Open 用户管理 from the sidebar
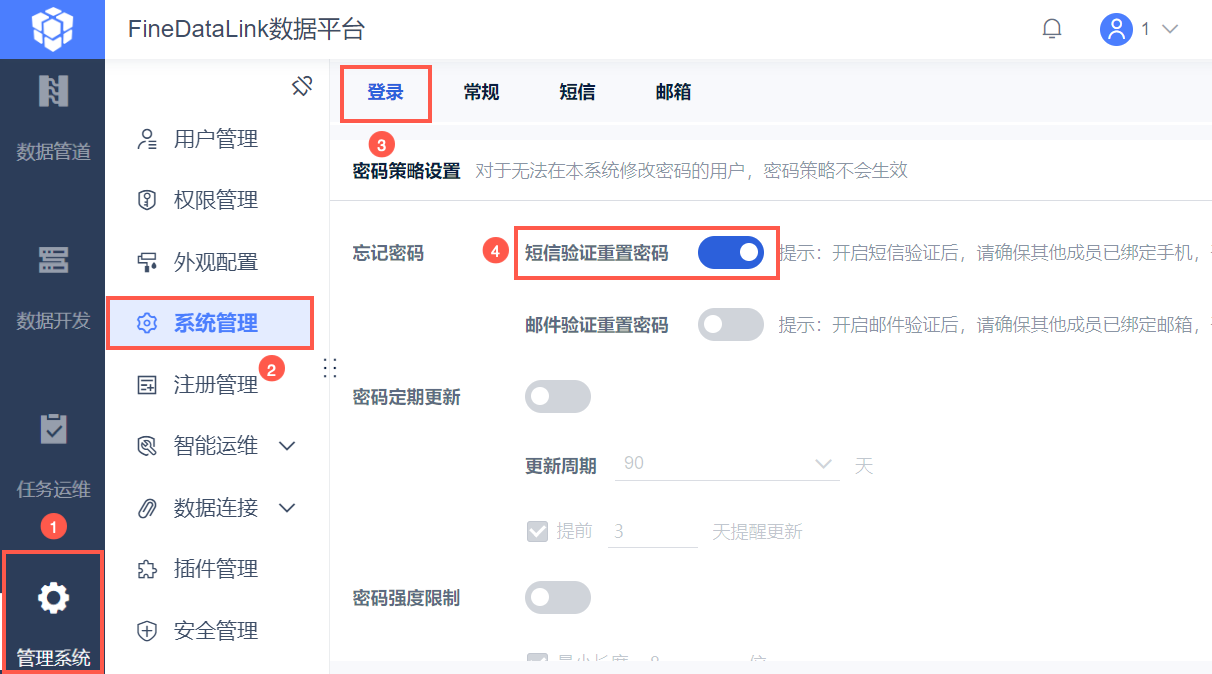1212x674 pixels. (x=215, y=139)
